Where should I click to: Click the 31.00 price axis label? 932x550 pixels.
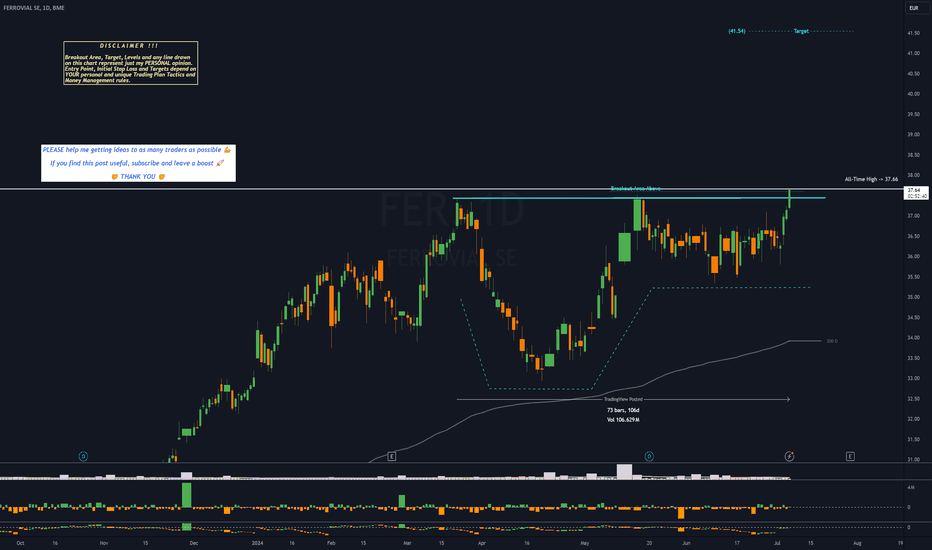click(x=913, y=460)
